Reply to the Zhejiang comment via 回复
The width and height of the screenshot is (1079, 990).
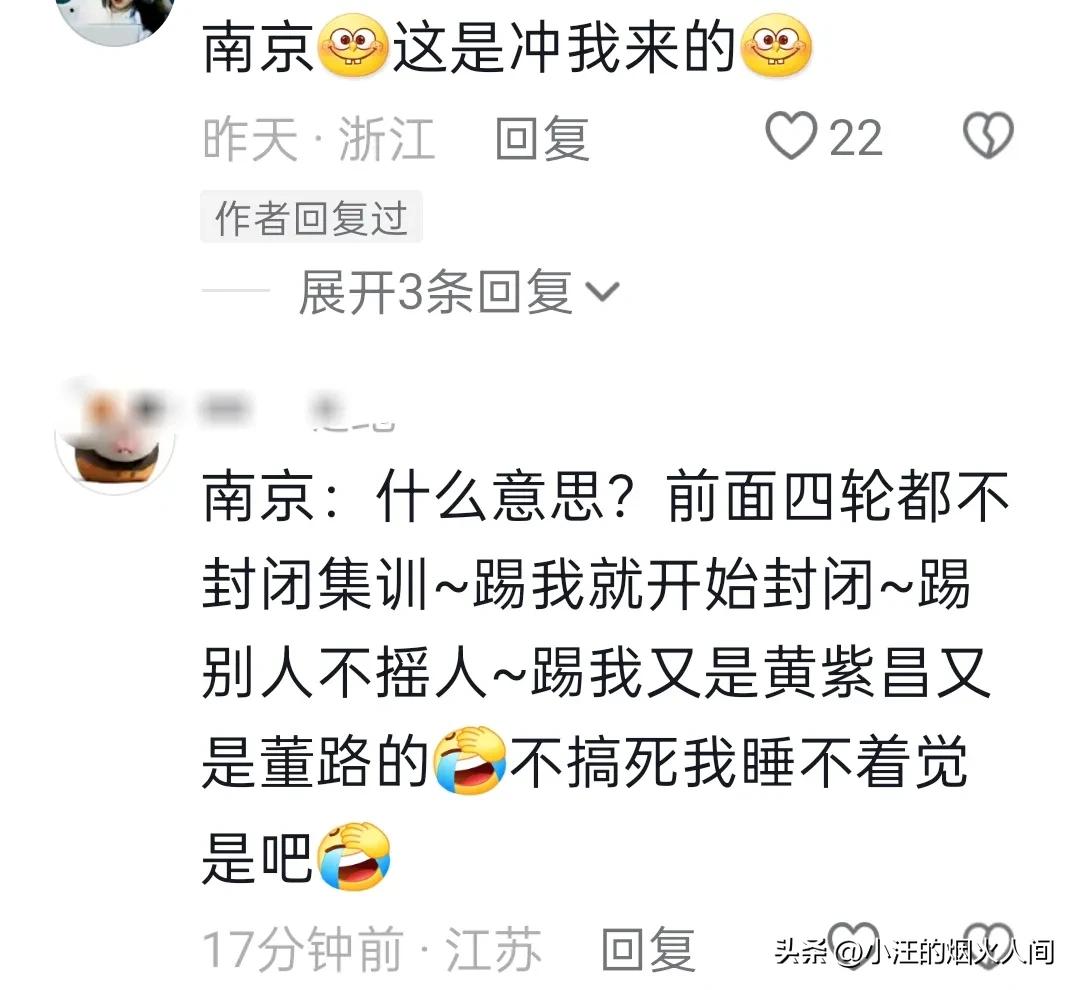coord(542,138)
